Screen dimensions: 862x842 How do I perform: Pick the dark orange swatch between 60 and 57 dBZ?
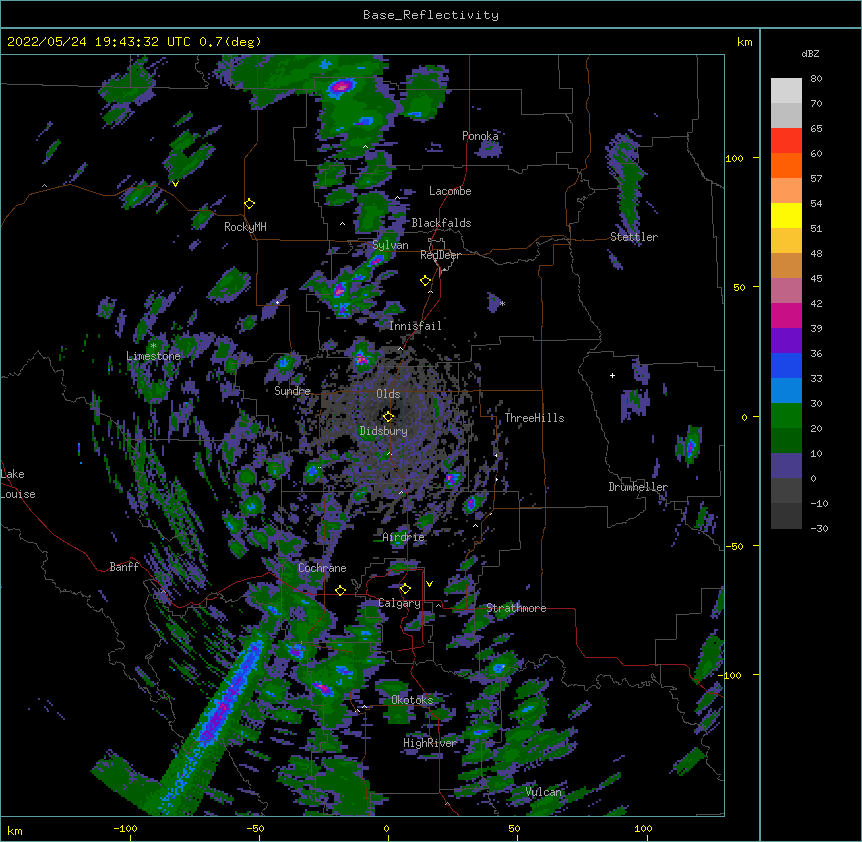coord(786,166)
